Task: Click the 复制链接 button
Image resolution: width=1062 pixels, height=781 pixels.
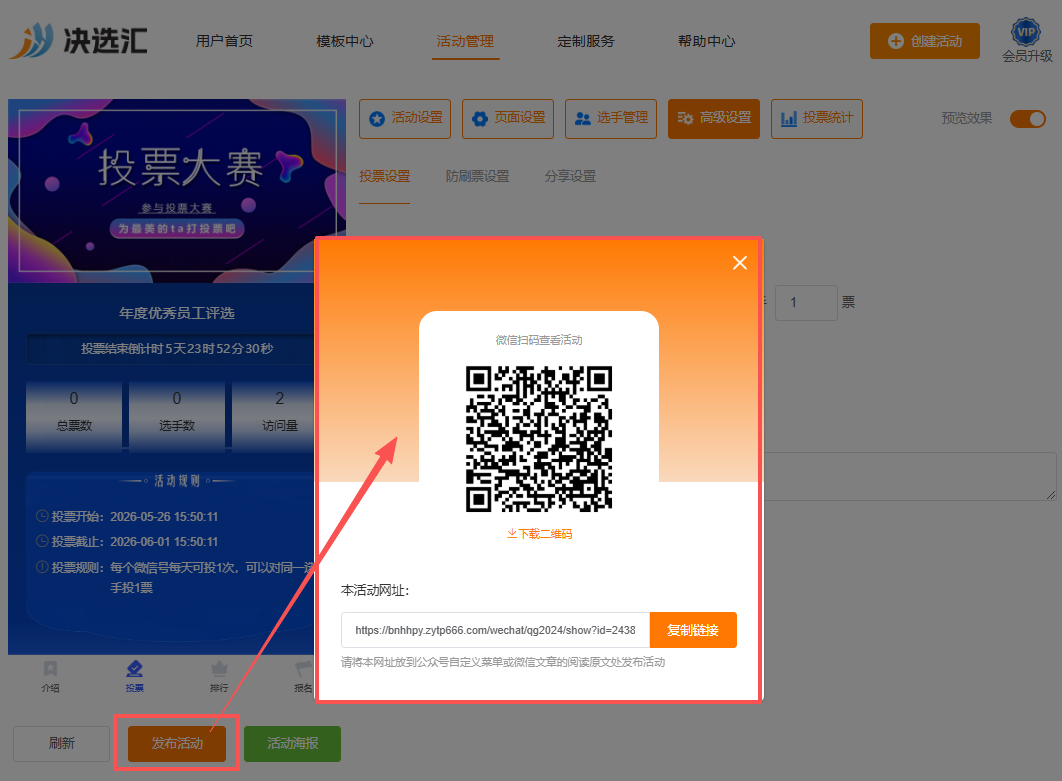Action: pos(693,630)
